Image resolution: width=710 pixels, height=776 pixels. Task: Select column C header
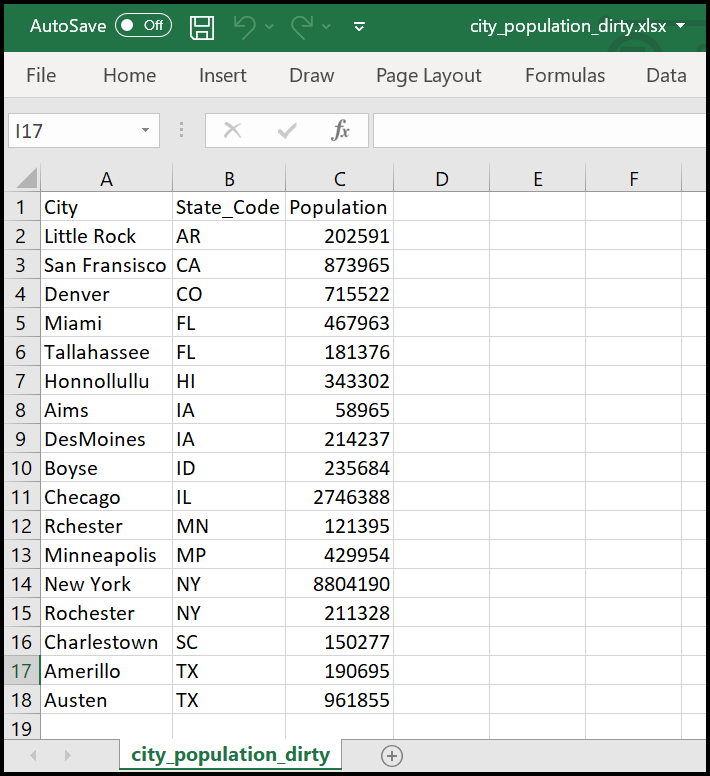(340, 179)
